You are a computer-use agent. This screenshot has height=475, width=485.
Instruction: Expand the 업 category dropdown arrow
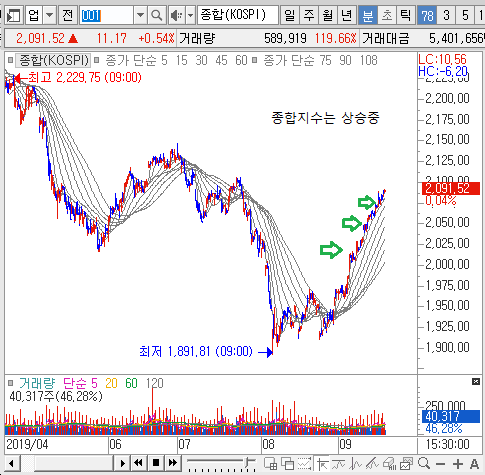(x=50, y=15)
